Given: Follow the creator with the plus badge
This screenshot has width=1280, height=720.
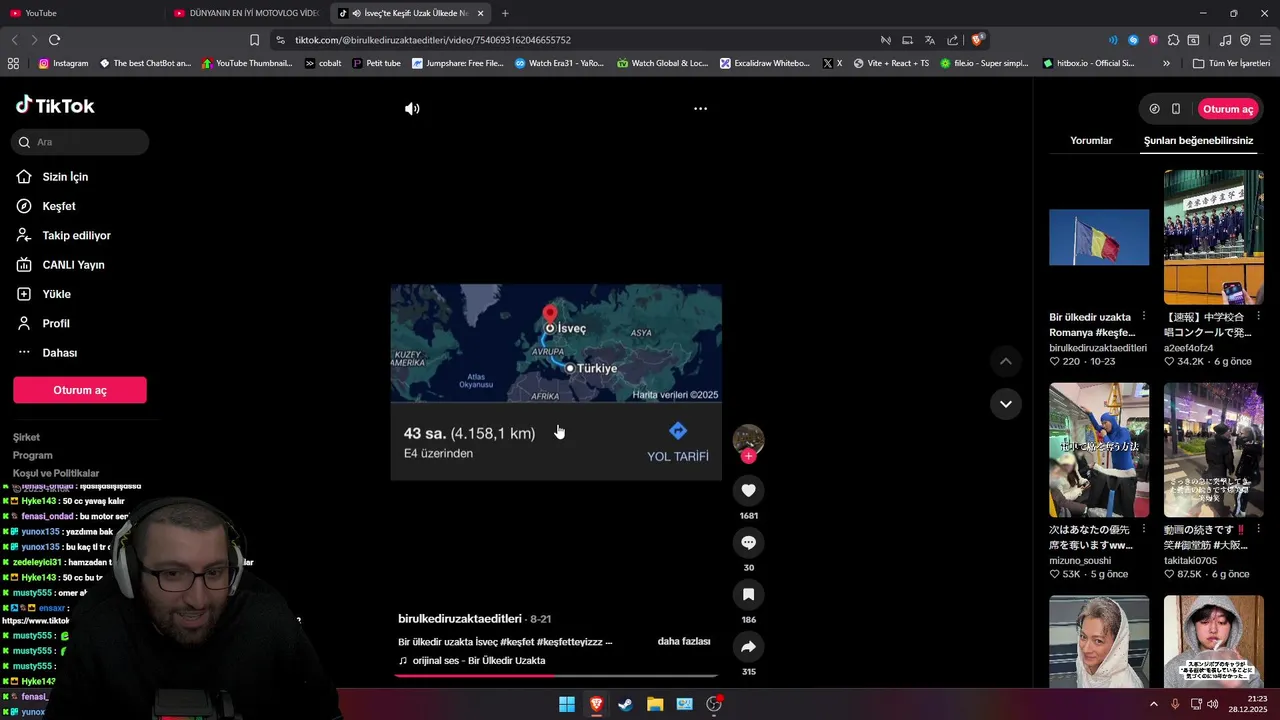Looking at the screenshot, I should [x=748, y=456].
